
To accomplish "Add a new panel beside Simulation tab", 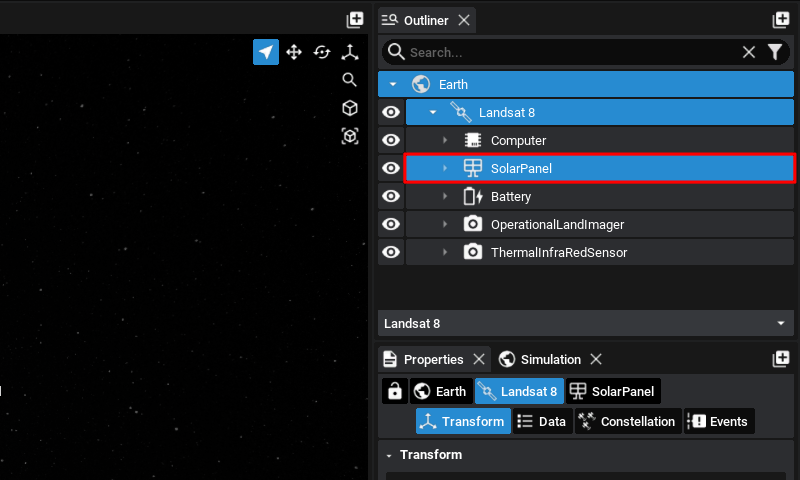I will (781, 359).
